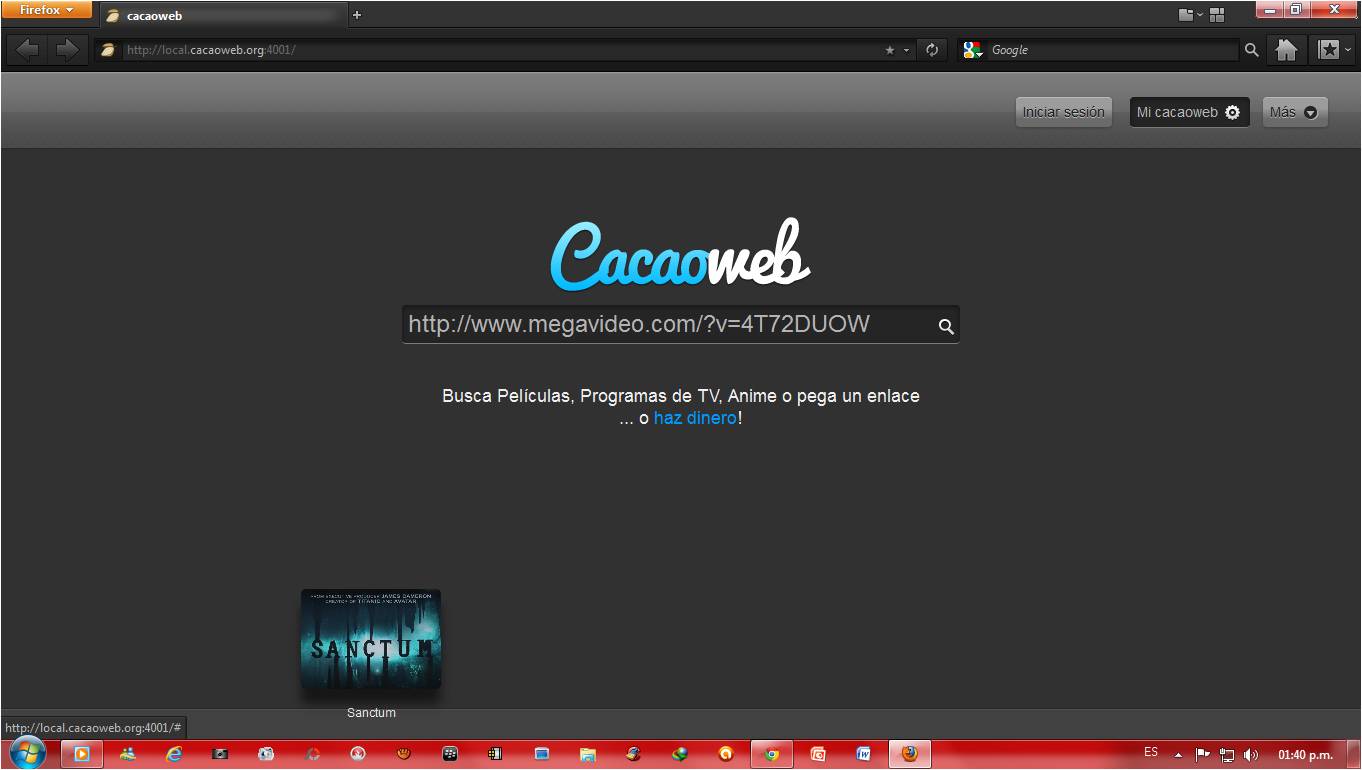Image resolution: width=1362 pixels, height=770 pixels.
Task: Click the Sanctum title text under poster
Action: coord(371,713)
